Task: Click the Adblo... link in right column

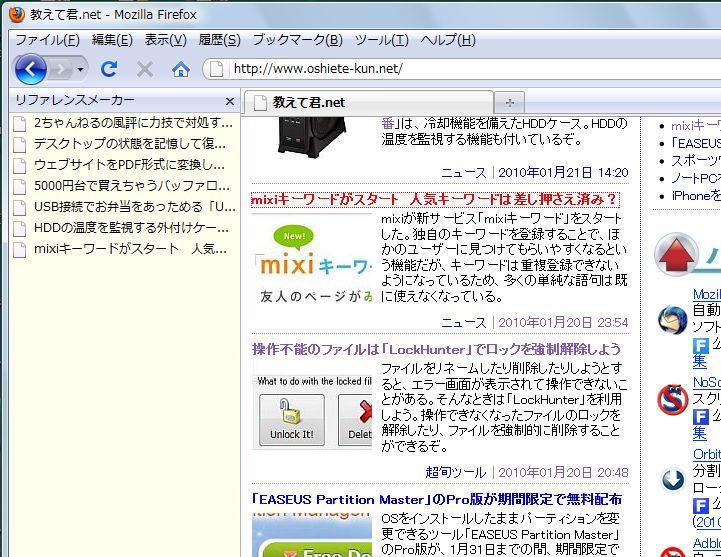Action: coord(707,543)
